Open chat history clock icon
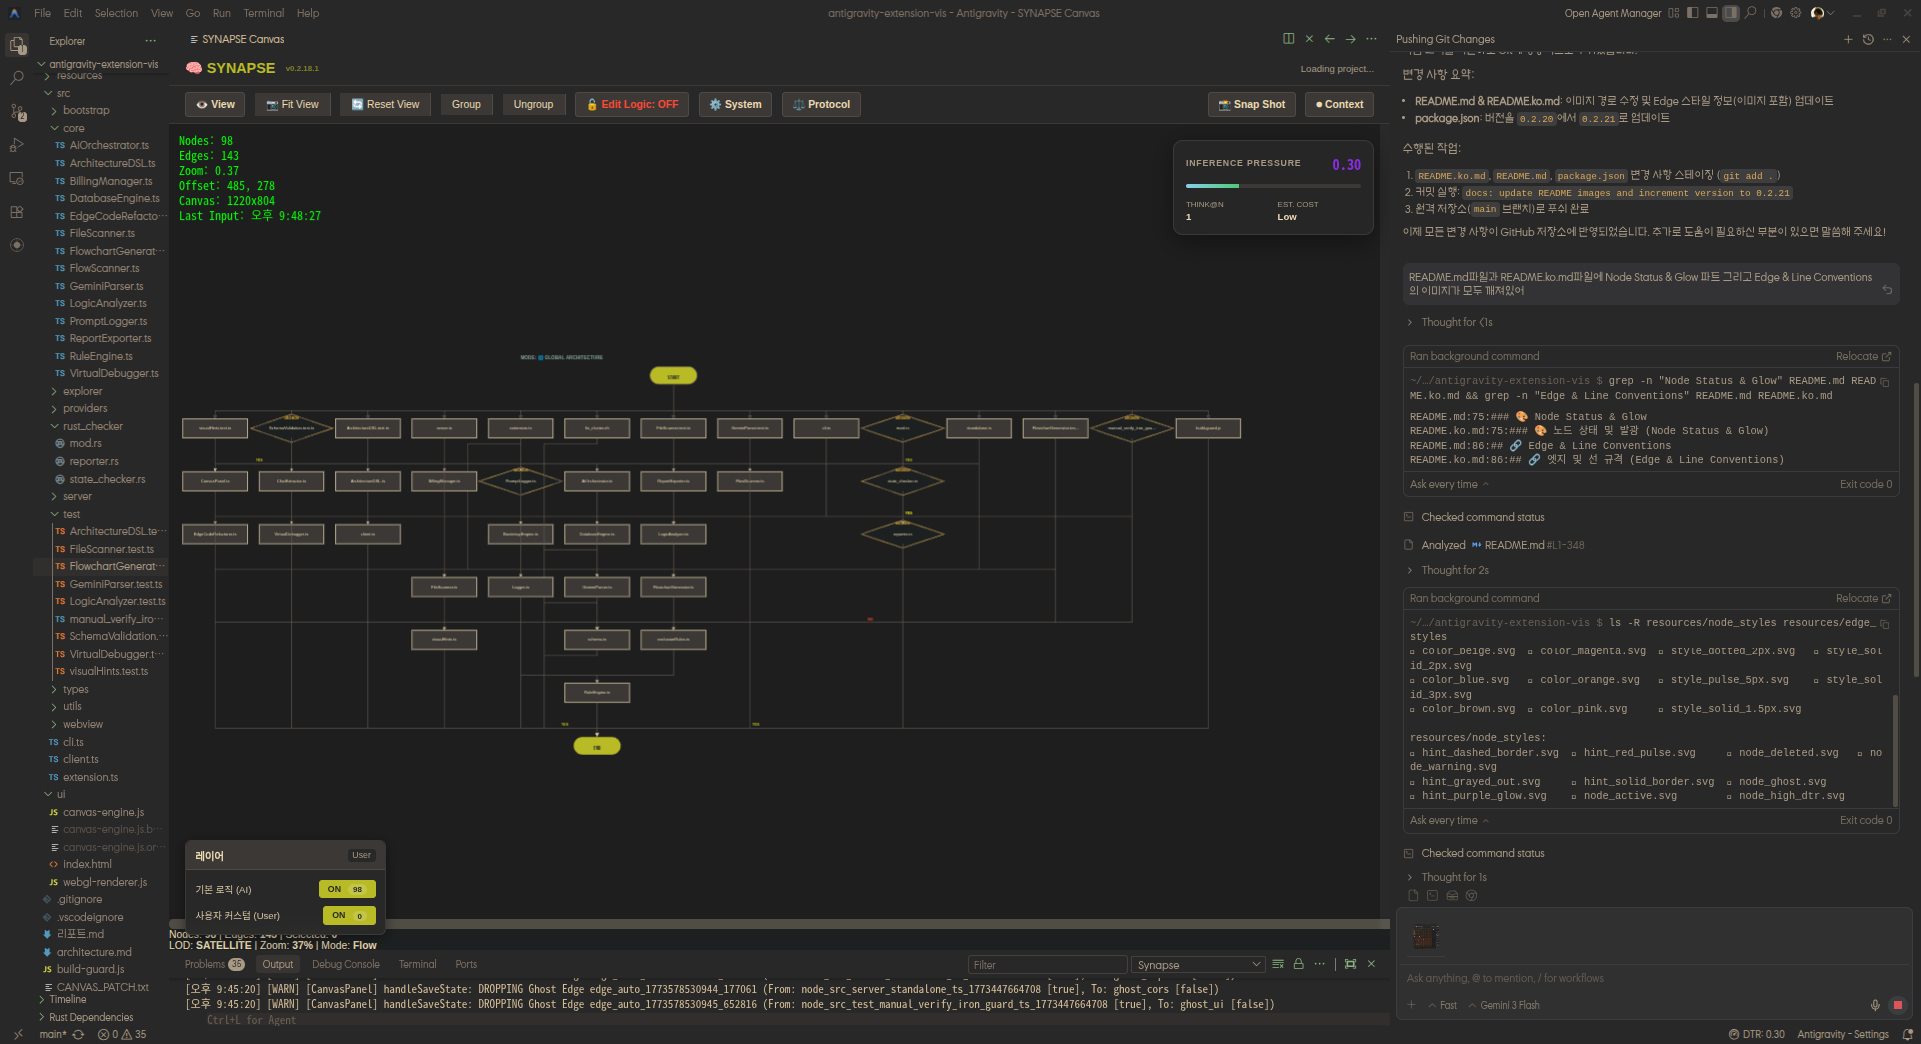This screenshot has height=1044, width=1921. (1867, 39)
